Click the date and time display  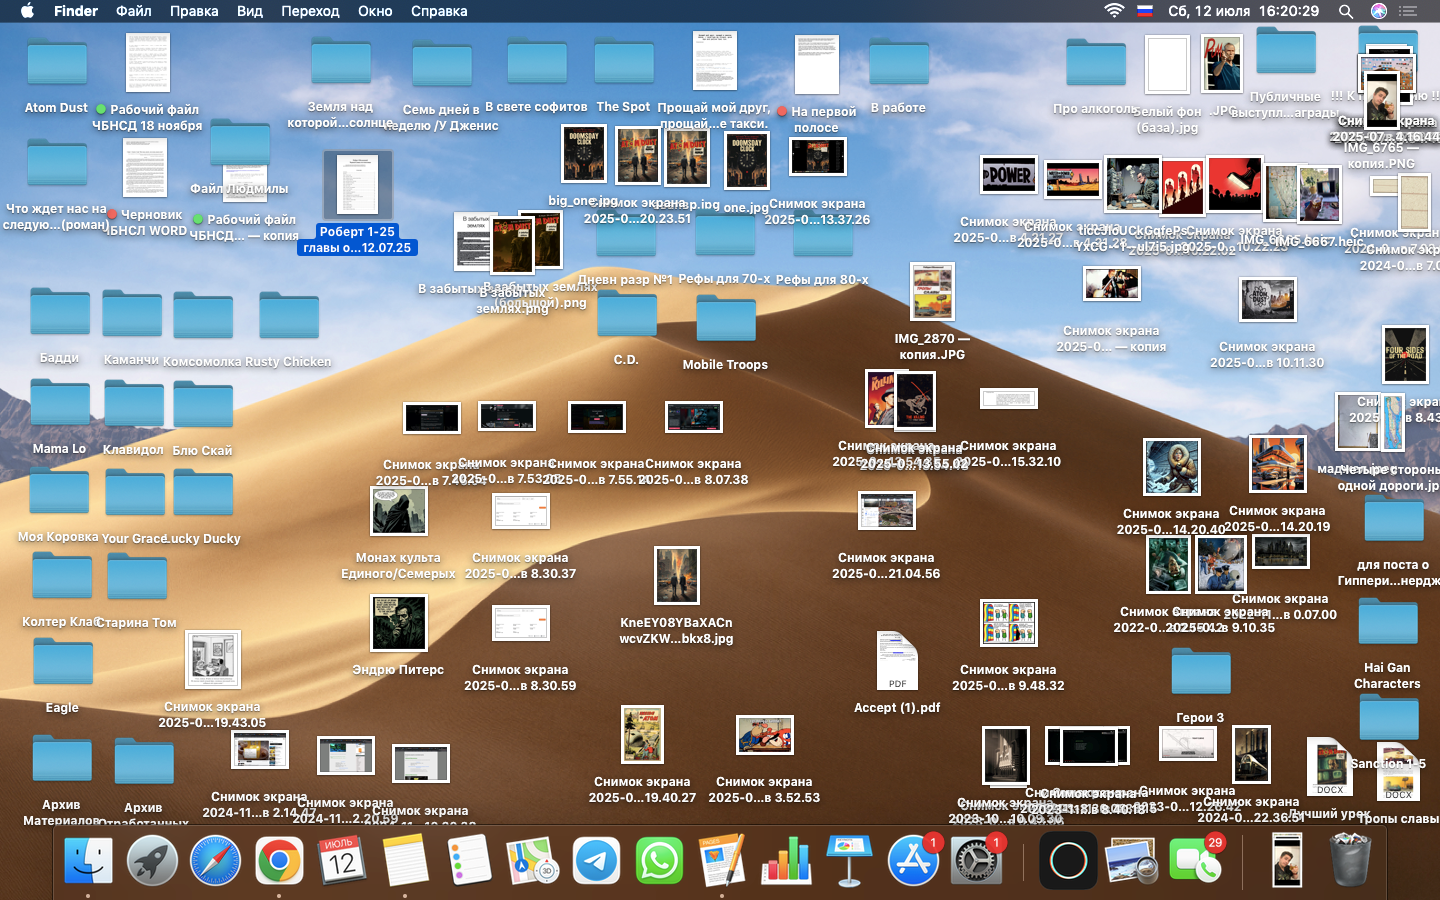pos(1243,11)
